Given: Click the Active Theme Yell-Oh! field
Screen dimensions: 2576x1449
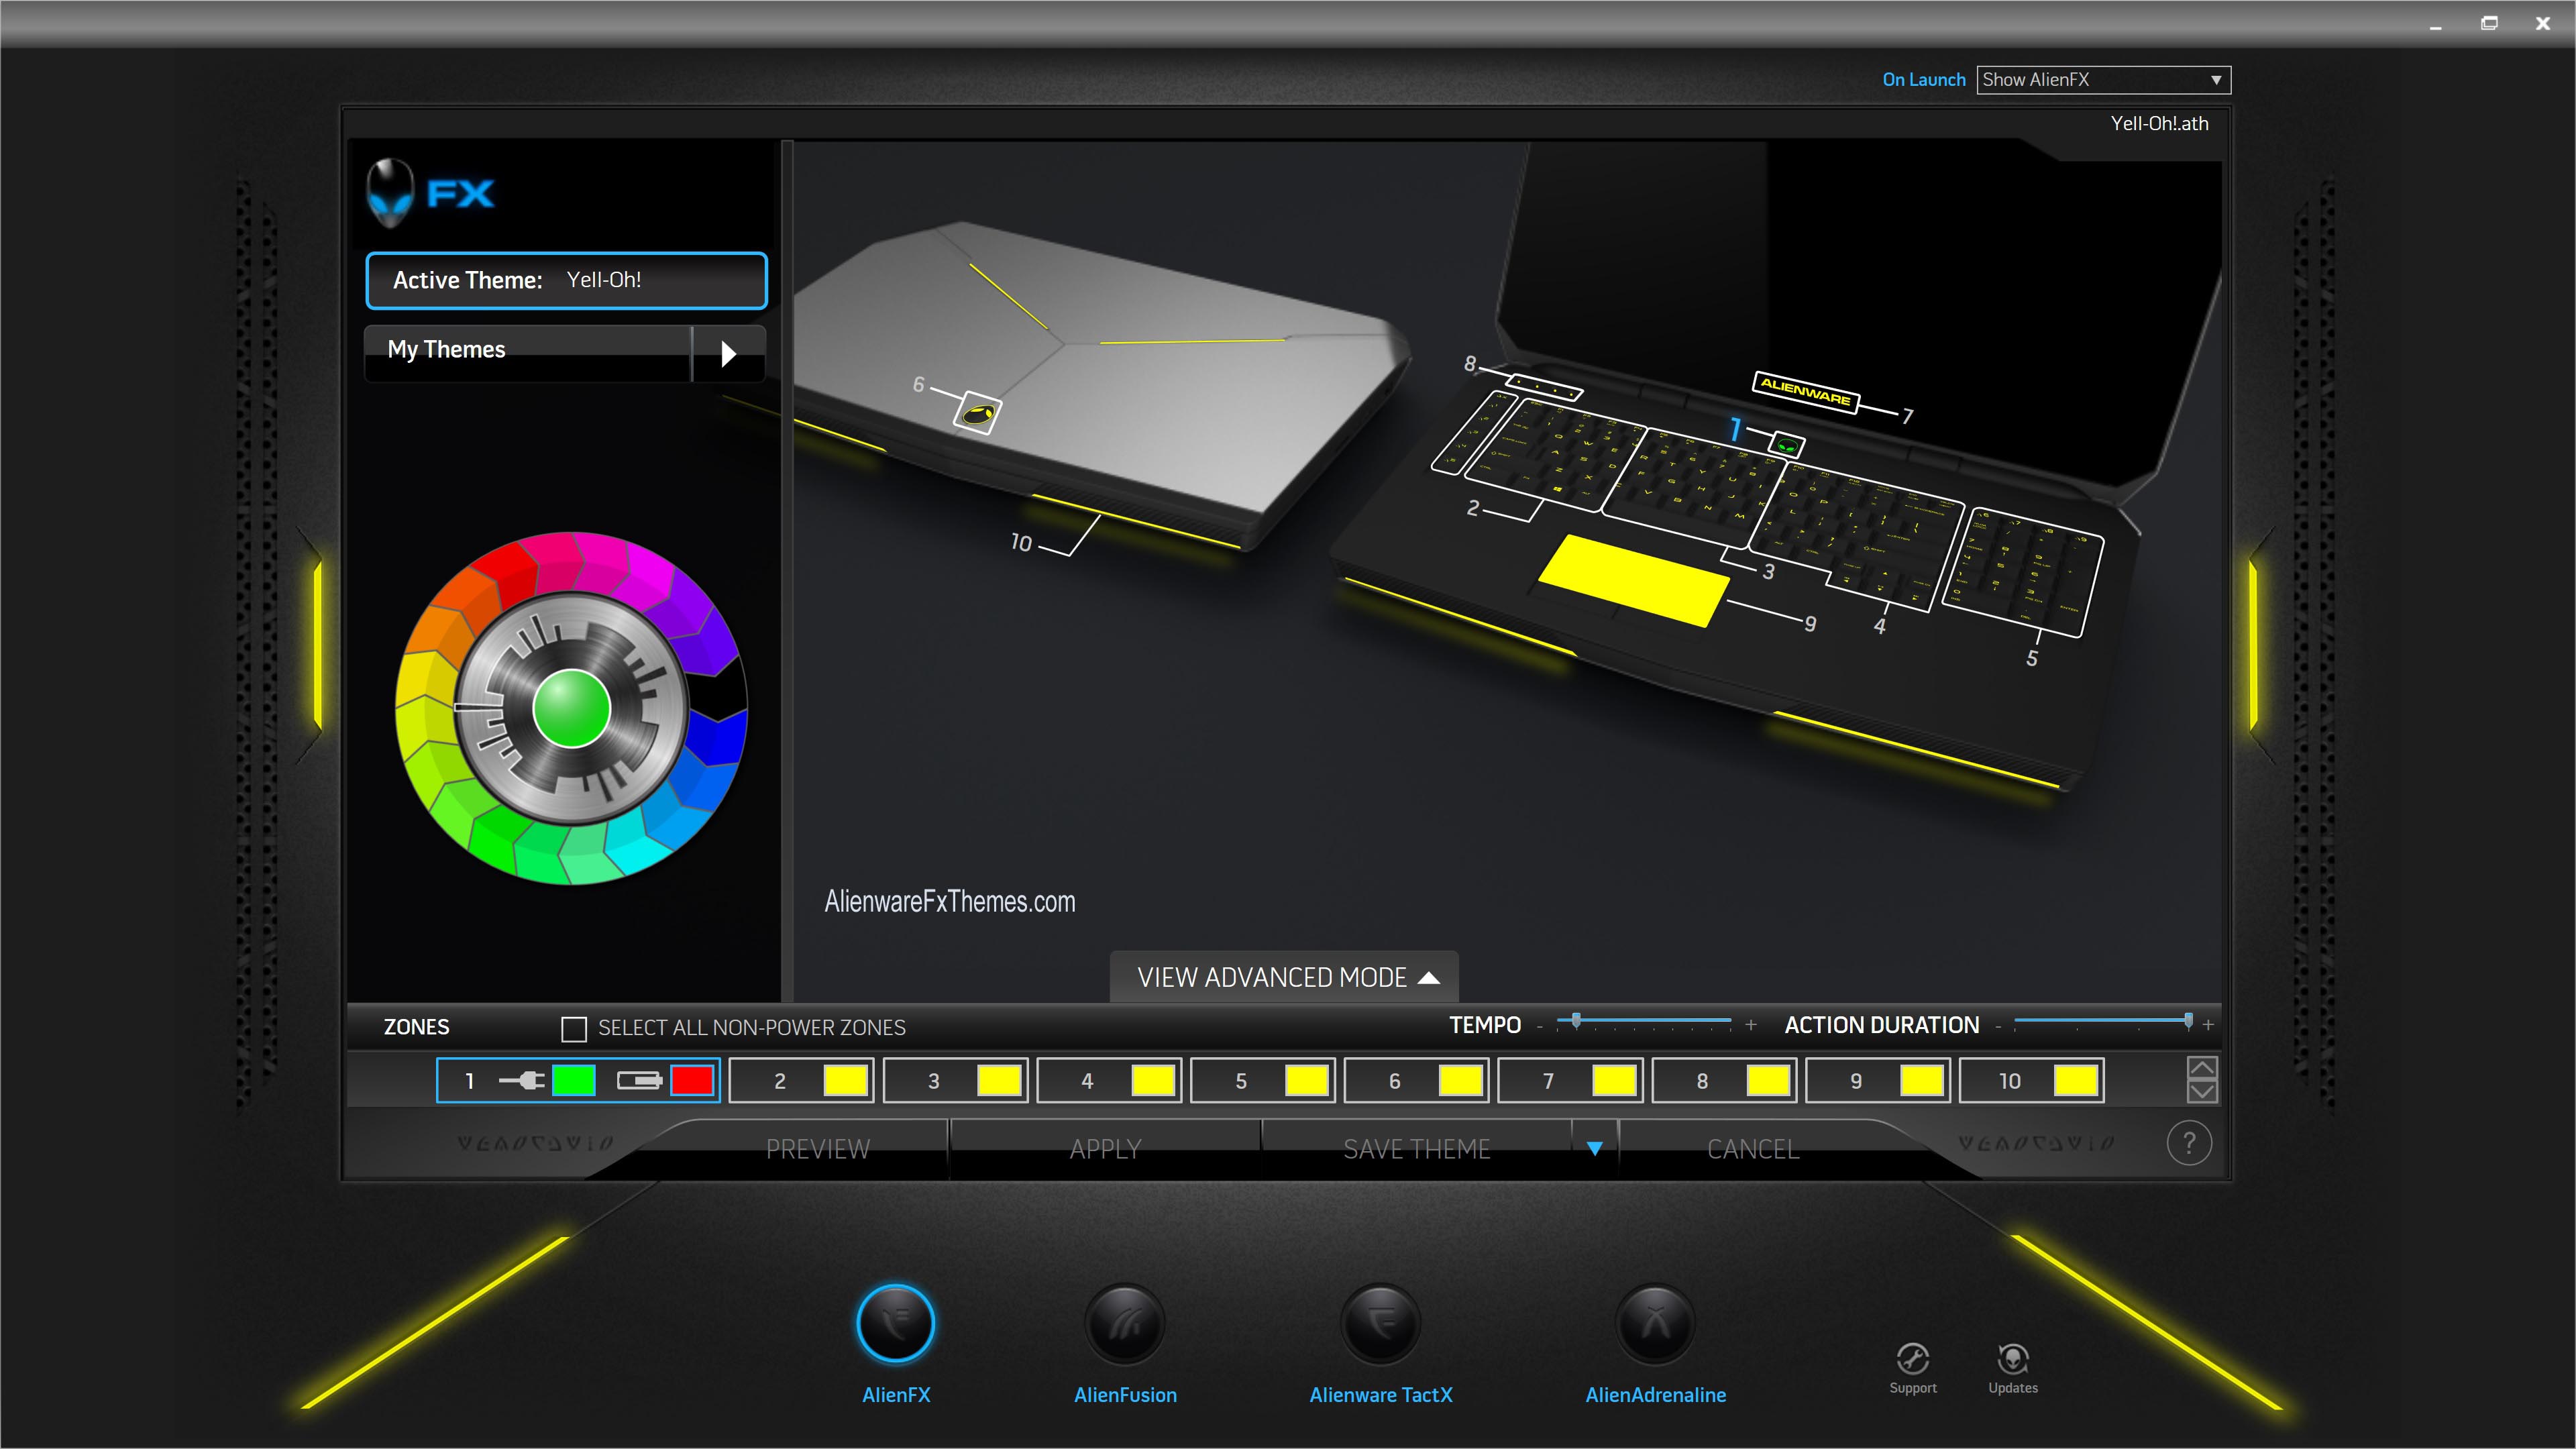Looking at the screenshot, I should click(566, 281).
